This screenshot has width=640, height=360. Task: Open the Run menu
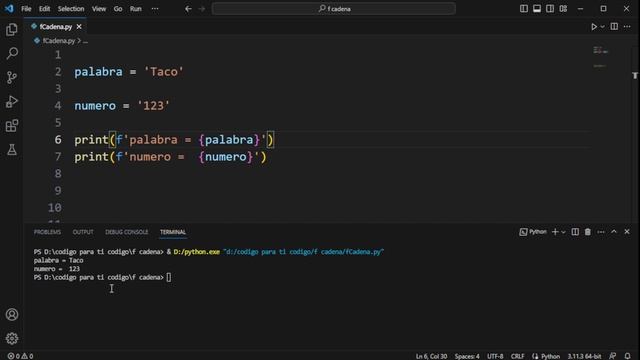(x=136, y=9)
